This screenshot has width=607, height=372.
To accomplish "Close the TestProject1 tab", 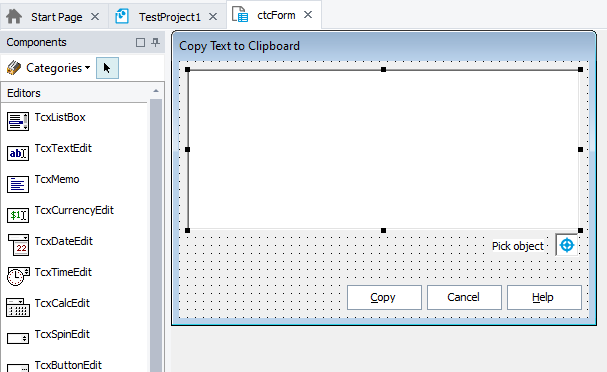I will [x=213, y=17].
